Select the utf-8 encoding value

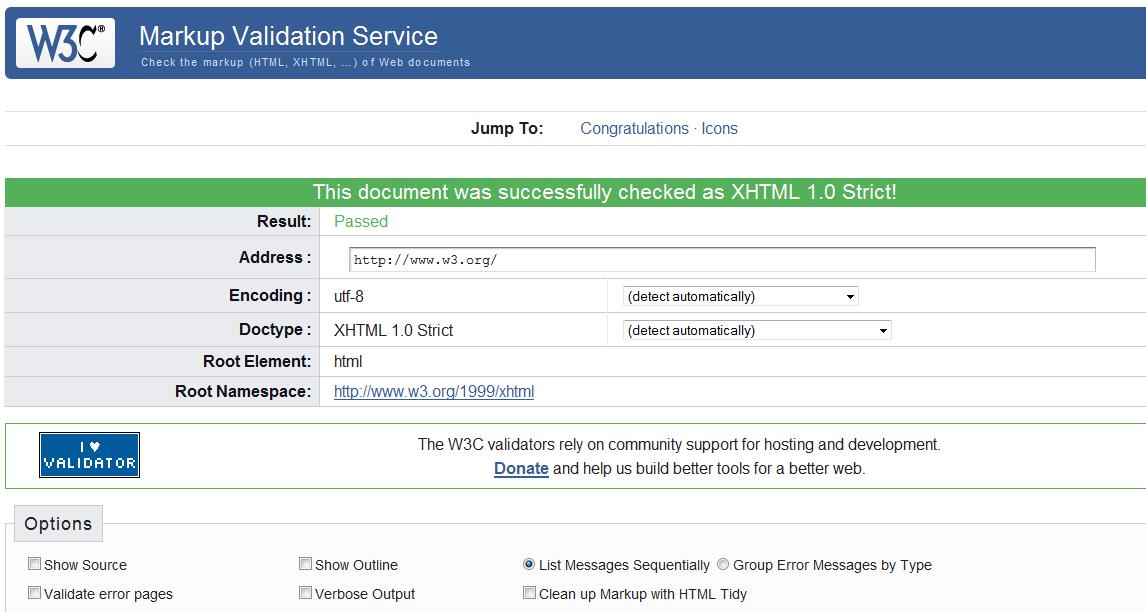pos(349,296)
